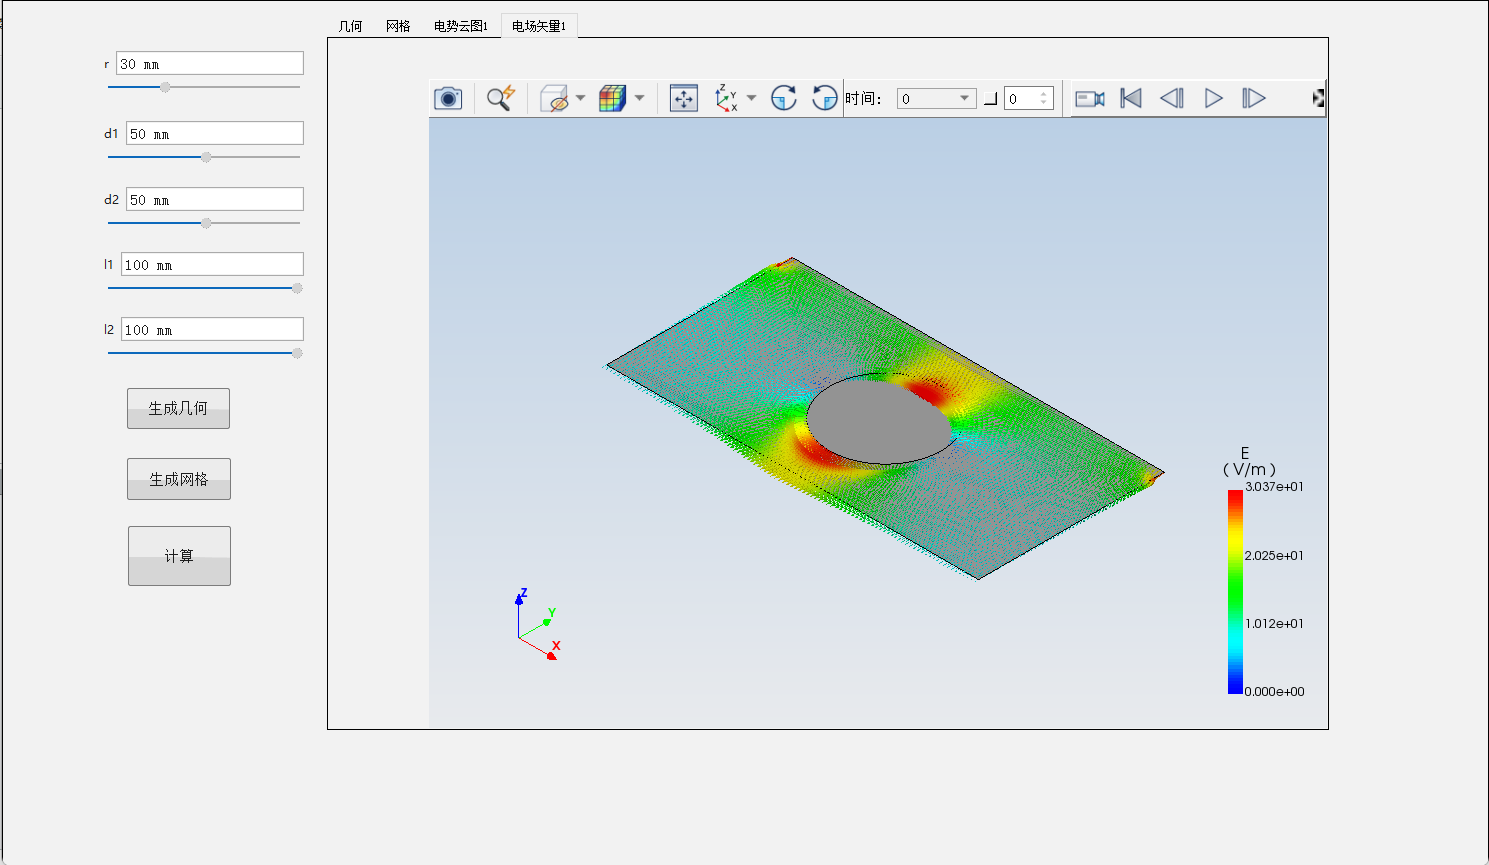Click the E field color legend bar
The height and width of the screenshot is (865, 1489).
point(1235,591)
